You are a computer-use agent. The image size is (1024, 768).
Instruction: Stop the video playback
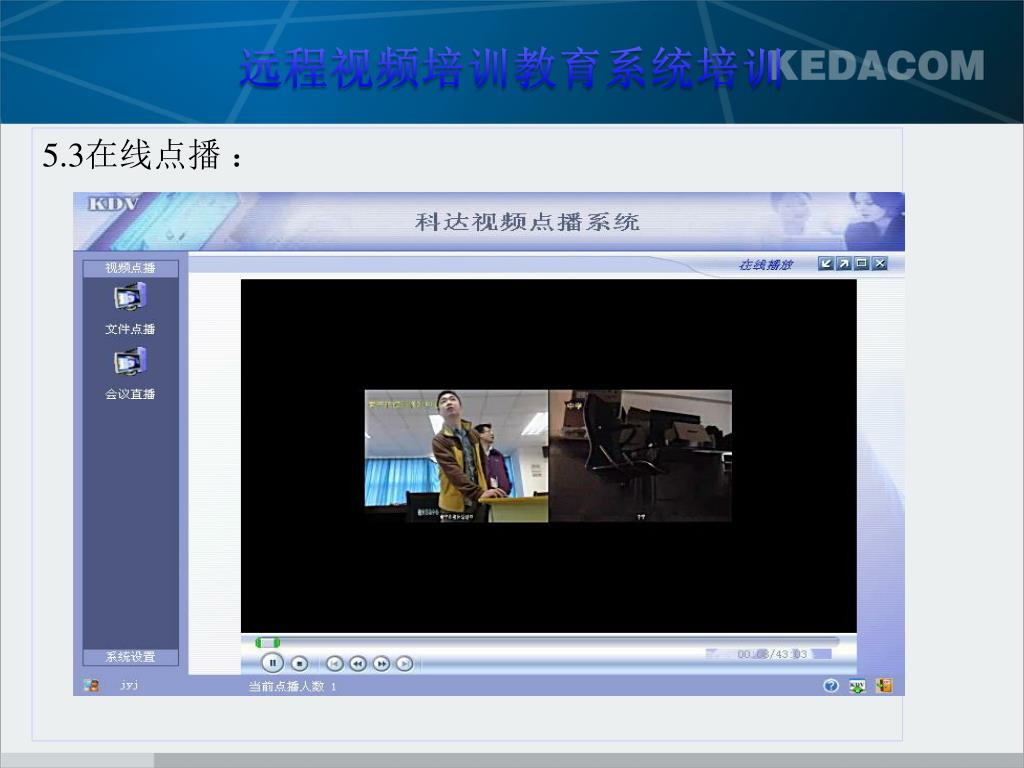(300, 664)
